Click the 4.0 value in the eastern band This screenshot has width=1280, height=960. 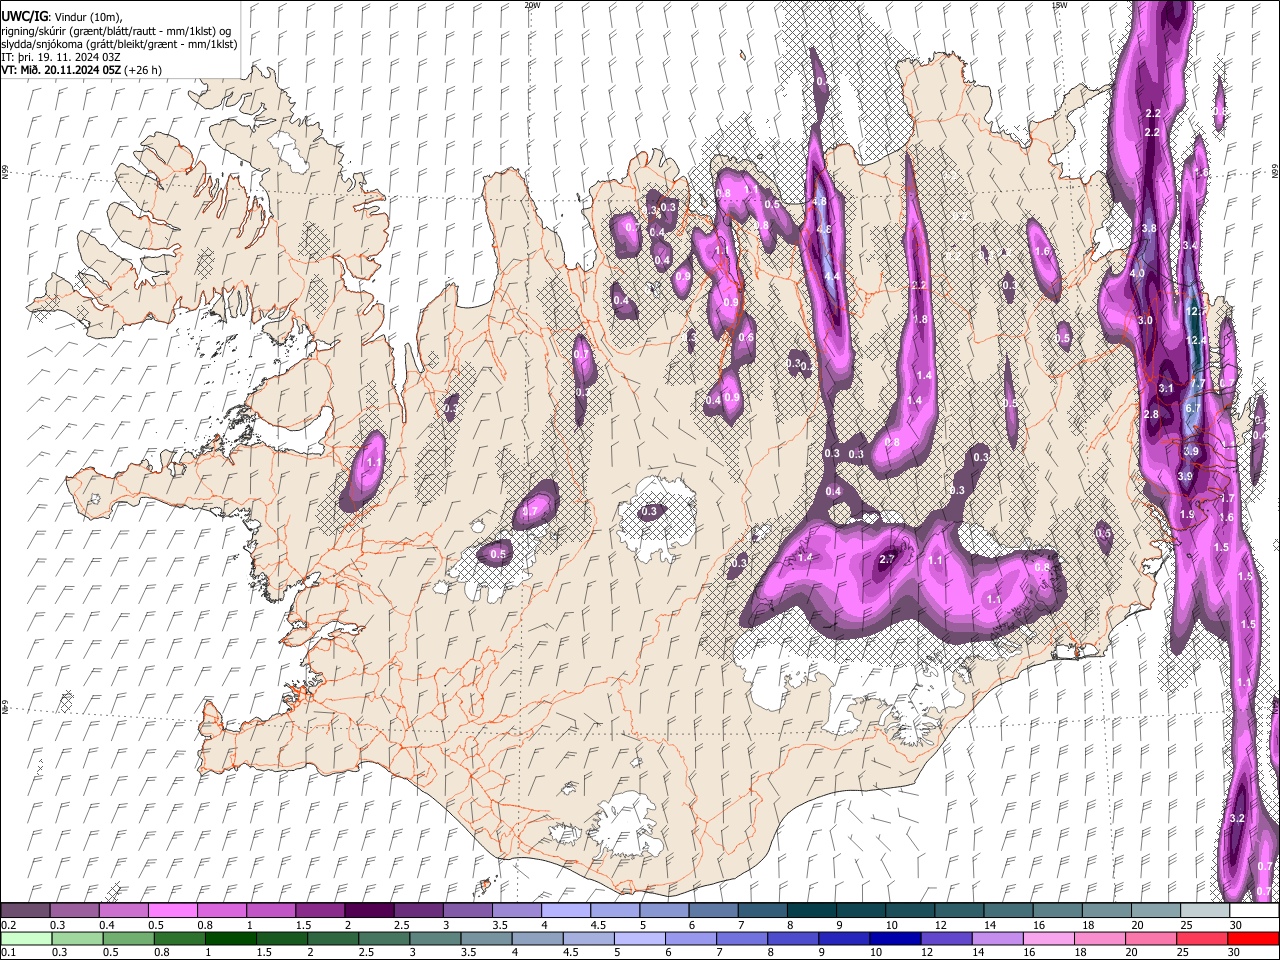[x=1137, y=273]
